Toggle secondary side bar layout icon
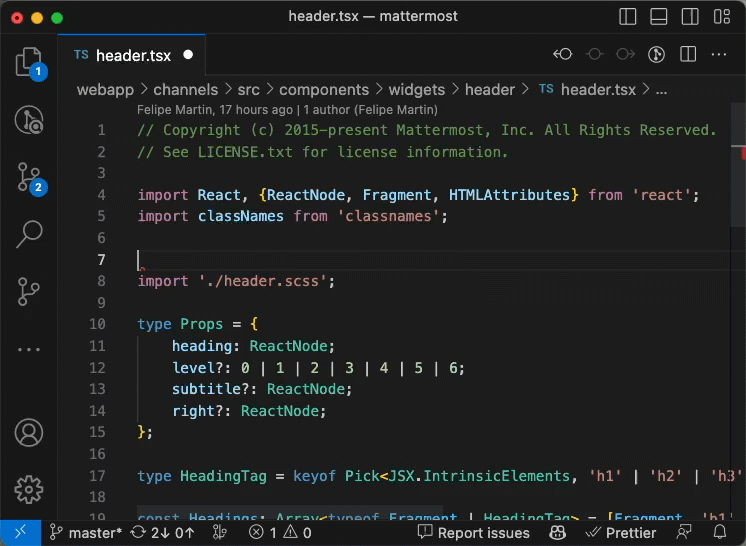Image resolution: width=746 pixels, height=546 pixels. pos(690,17)
